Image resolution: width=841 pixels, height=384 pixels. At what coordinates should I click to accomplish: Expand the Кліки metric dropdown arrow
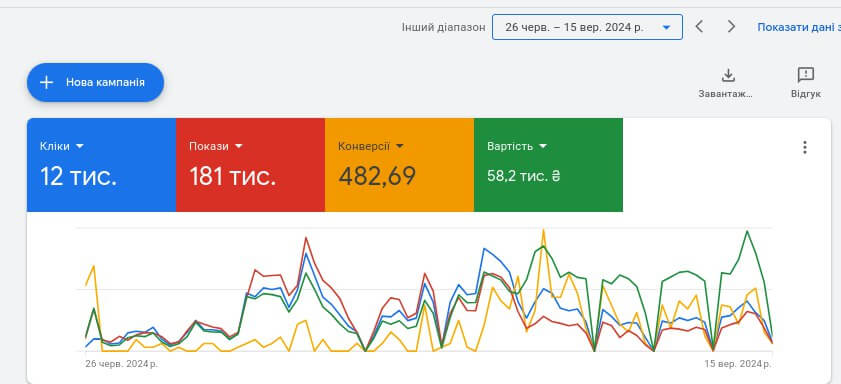pyautogui.click(x=79, y=146)
